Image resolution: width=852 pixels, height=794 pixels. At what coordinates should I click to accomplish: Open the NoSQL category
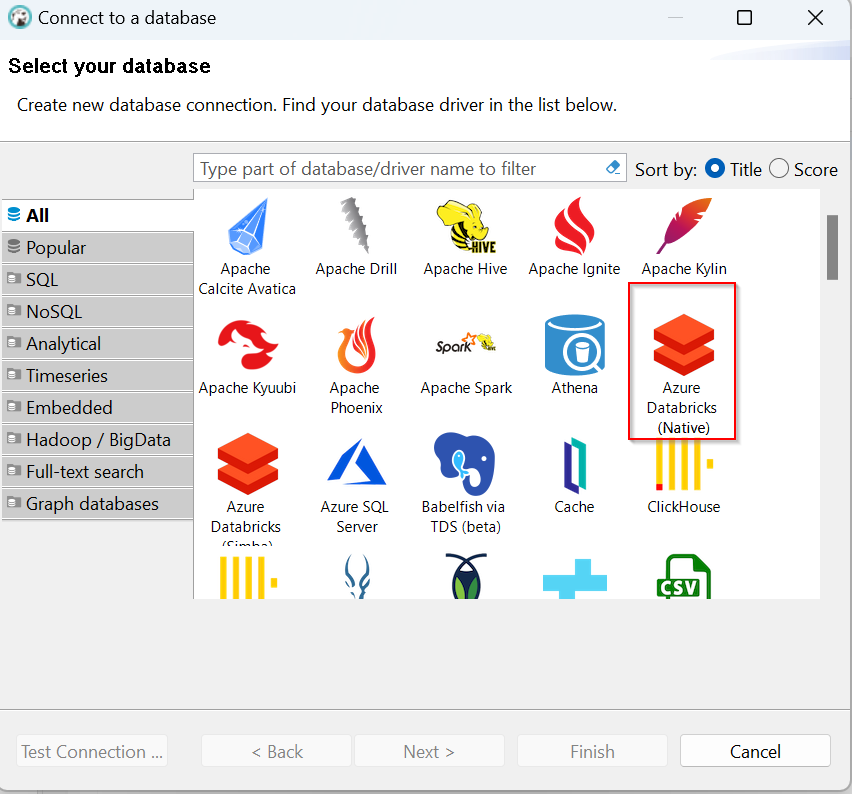tap(98, 312)
